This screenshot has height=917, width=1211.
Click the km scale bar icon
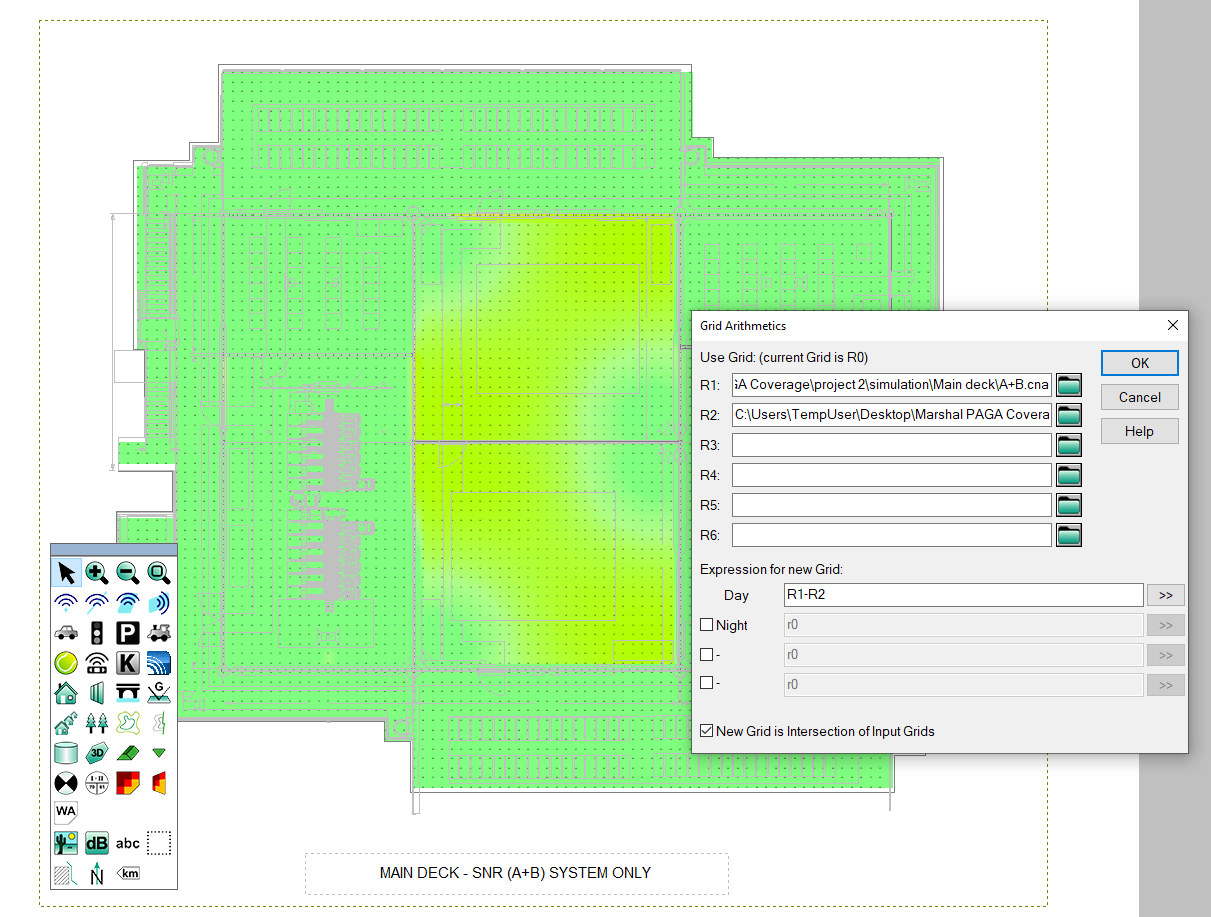click(127, 872)
